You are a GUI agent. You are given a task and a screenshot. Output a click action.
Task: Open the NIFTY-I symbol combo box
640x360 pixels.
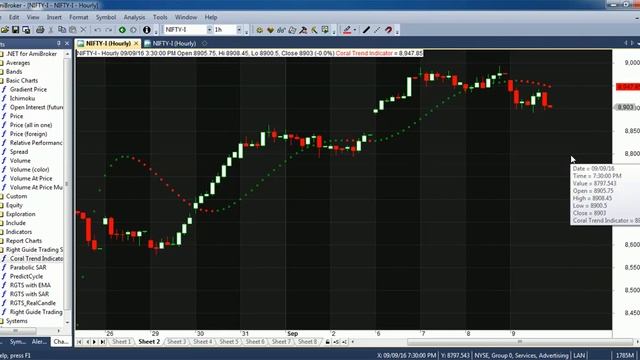188,30
